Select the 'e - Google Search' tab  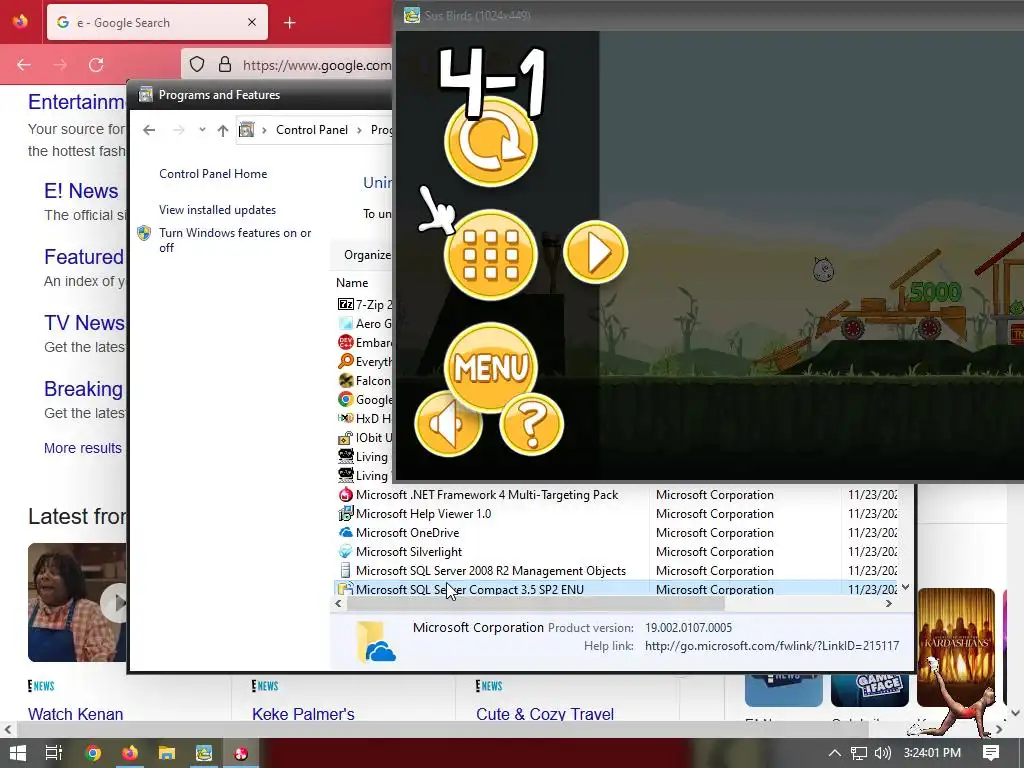click(x=157, y=22)
